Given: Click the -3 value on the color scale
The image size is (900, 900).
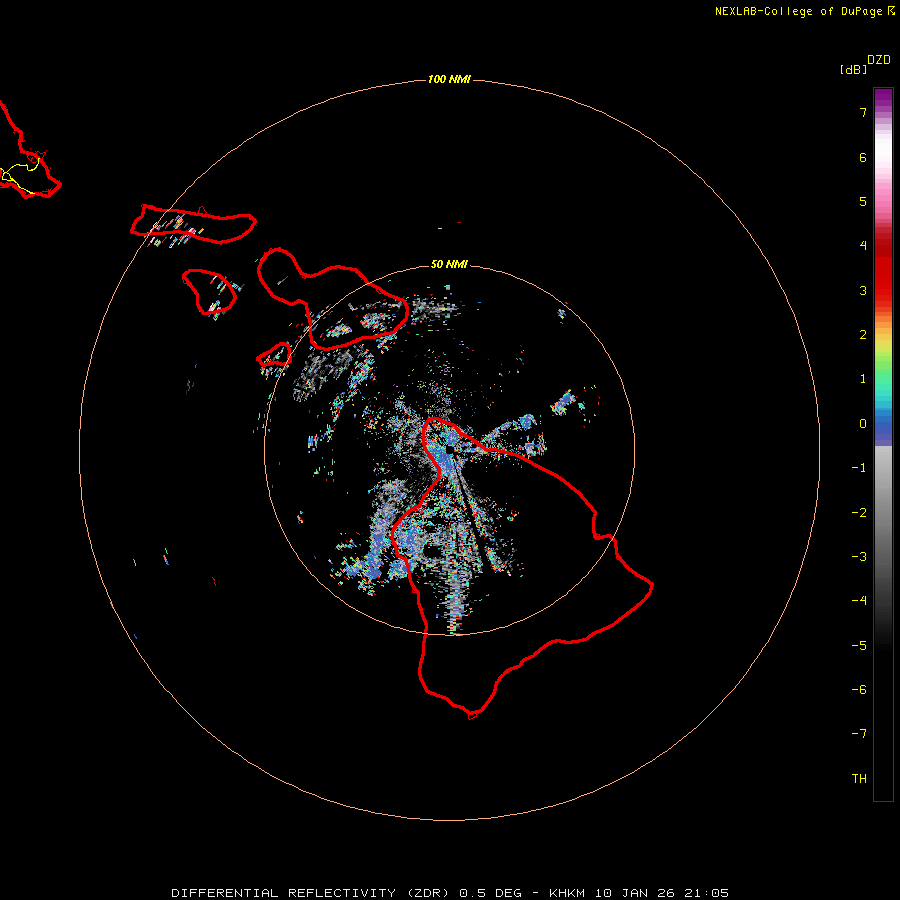Looking at the screenshot, I should click(859, 557).
